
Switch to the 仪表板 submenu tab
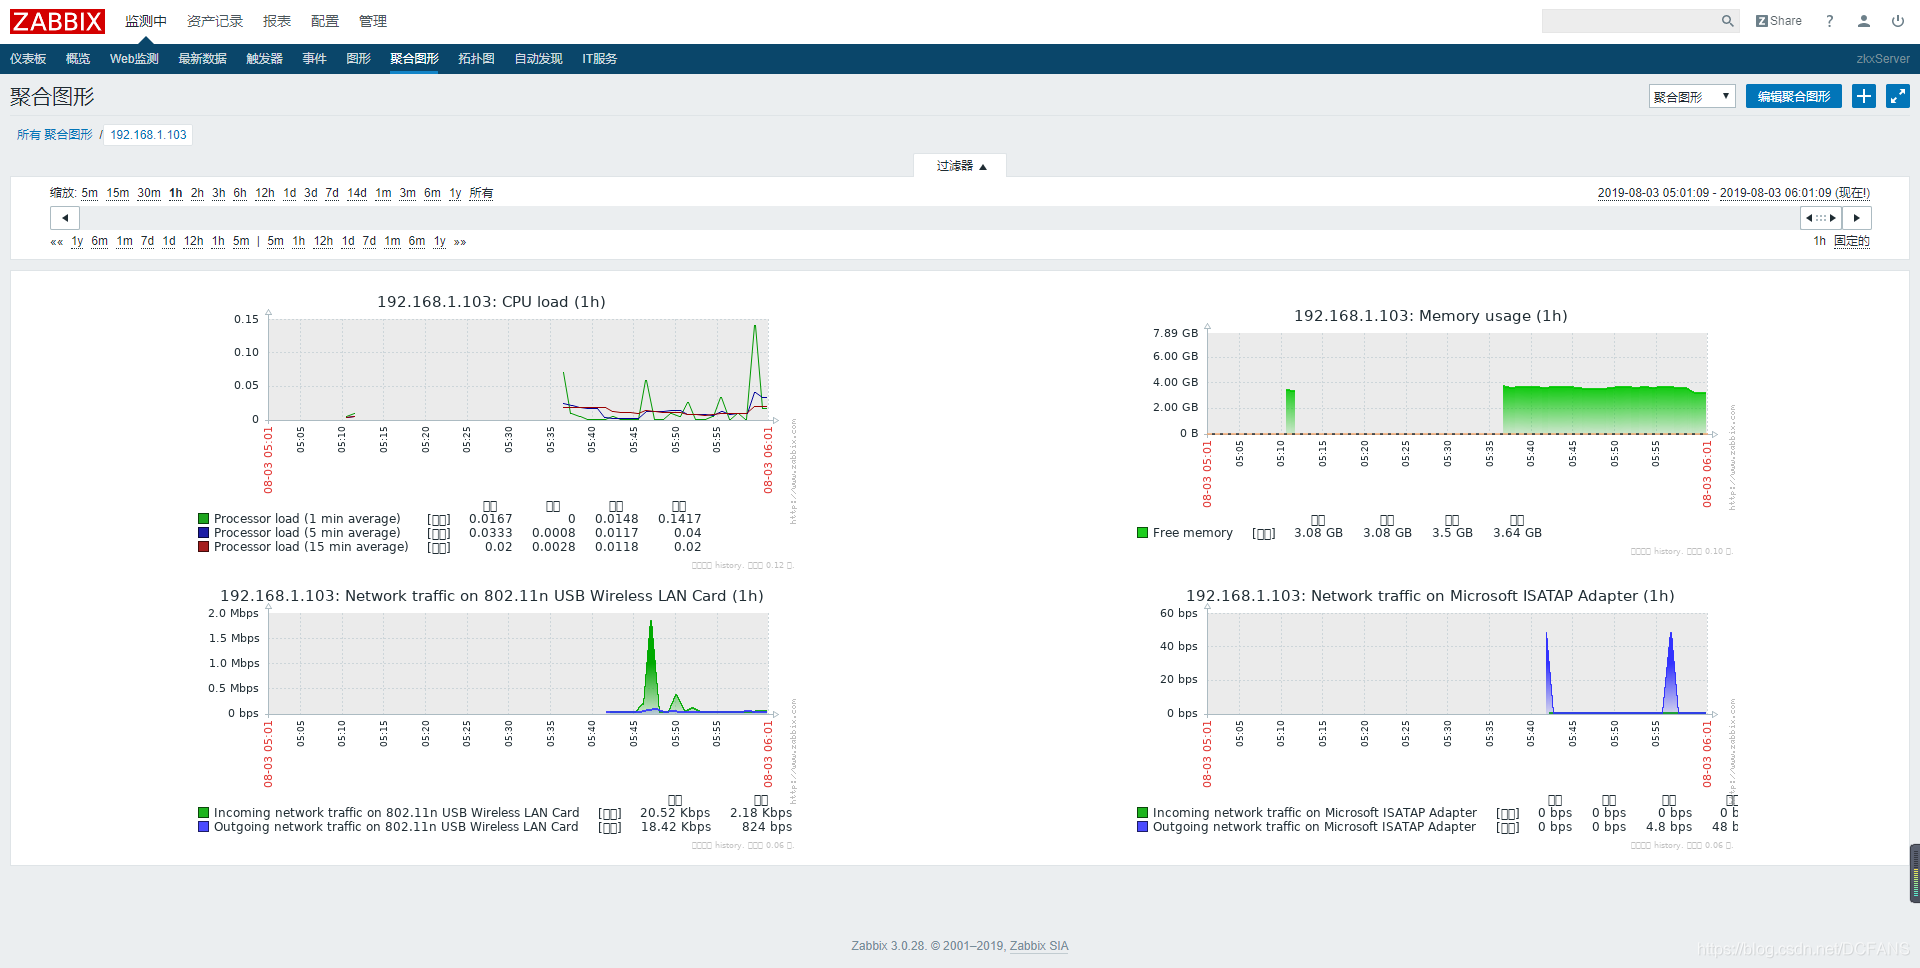28,59
